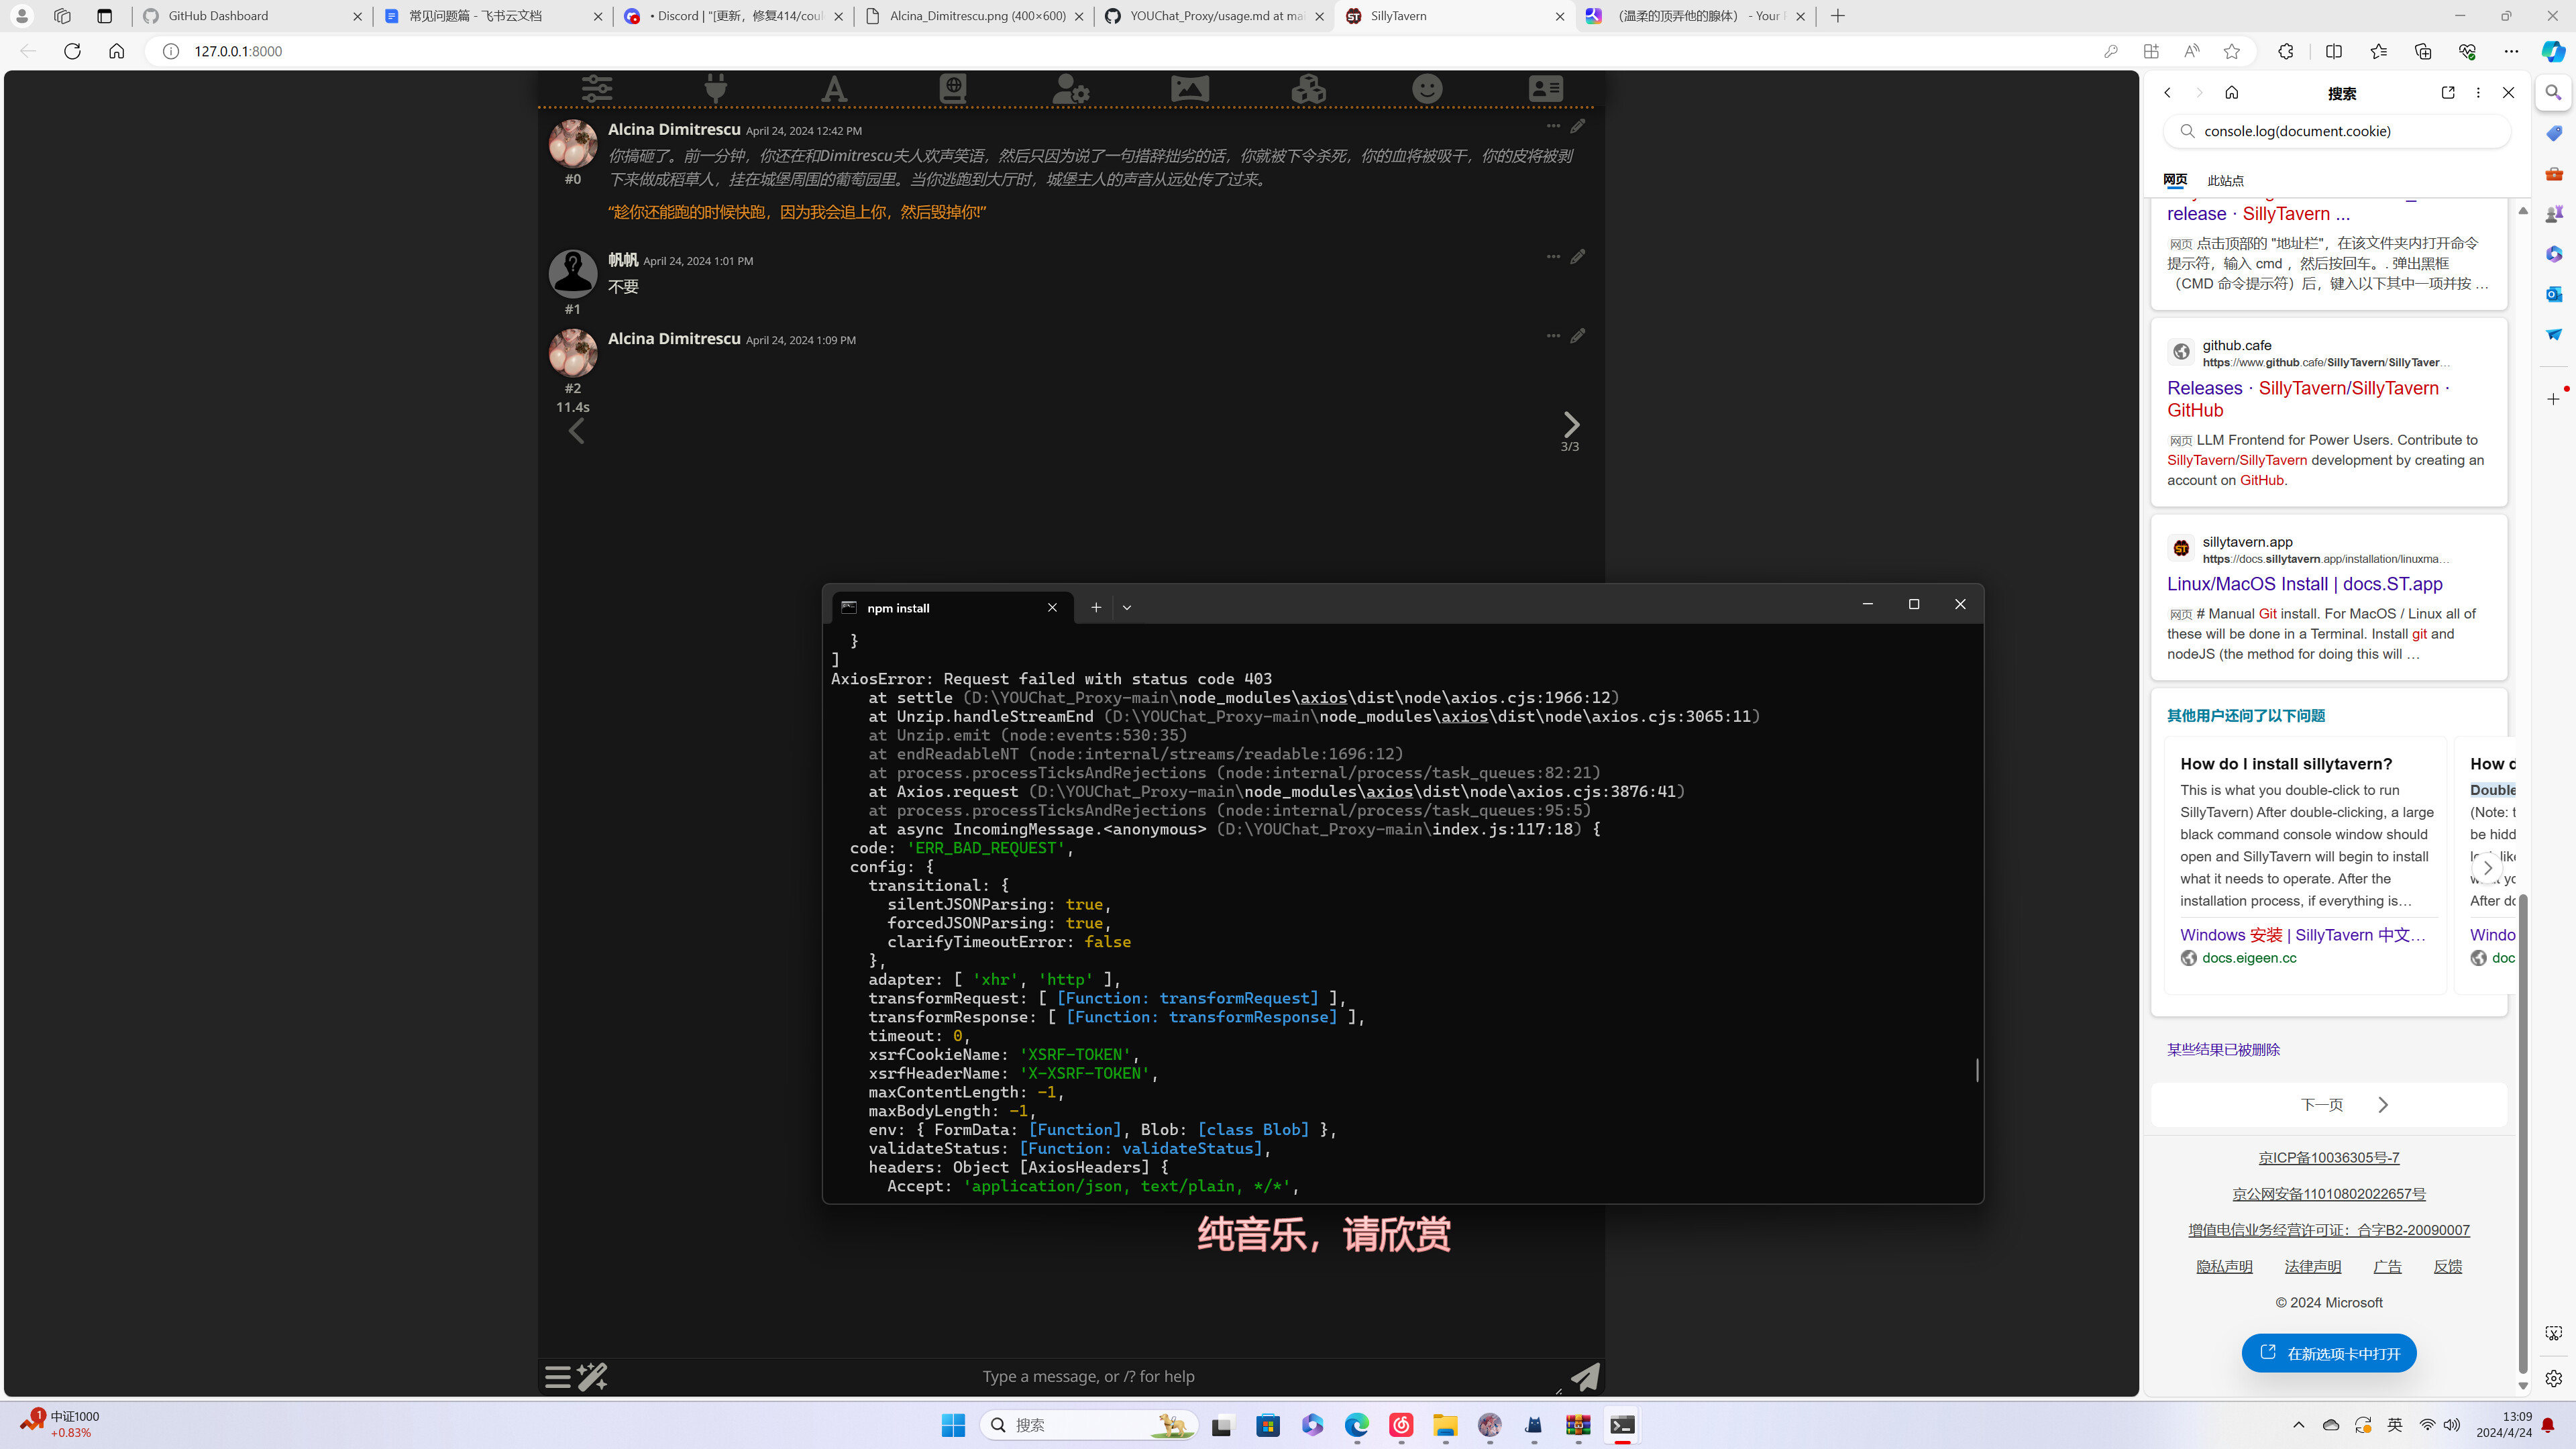Open the Backgrounds picker image icon
This screenshot has height=1449, width=2576.
tap(1189, 88)
